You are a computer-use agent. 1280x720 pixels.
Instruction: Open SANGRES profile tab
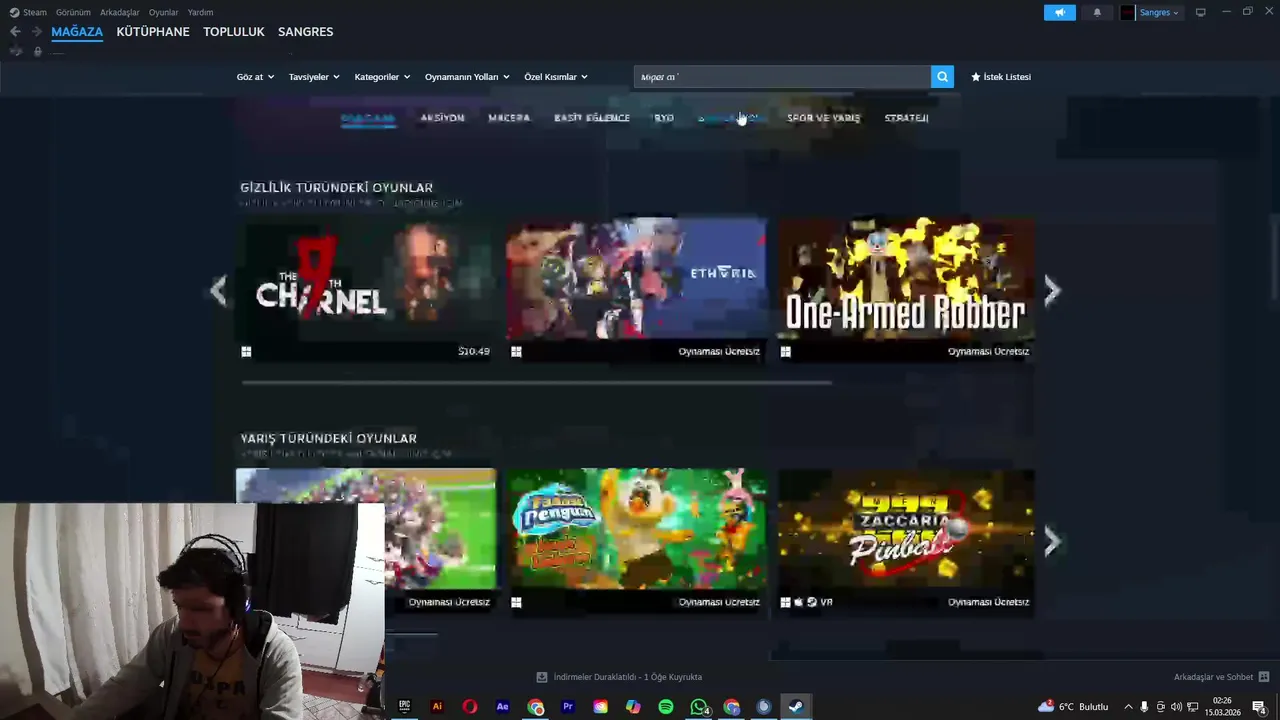tap(306, 32)
